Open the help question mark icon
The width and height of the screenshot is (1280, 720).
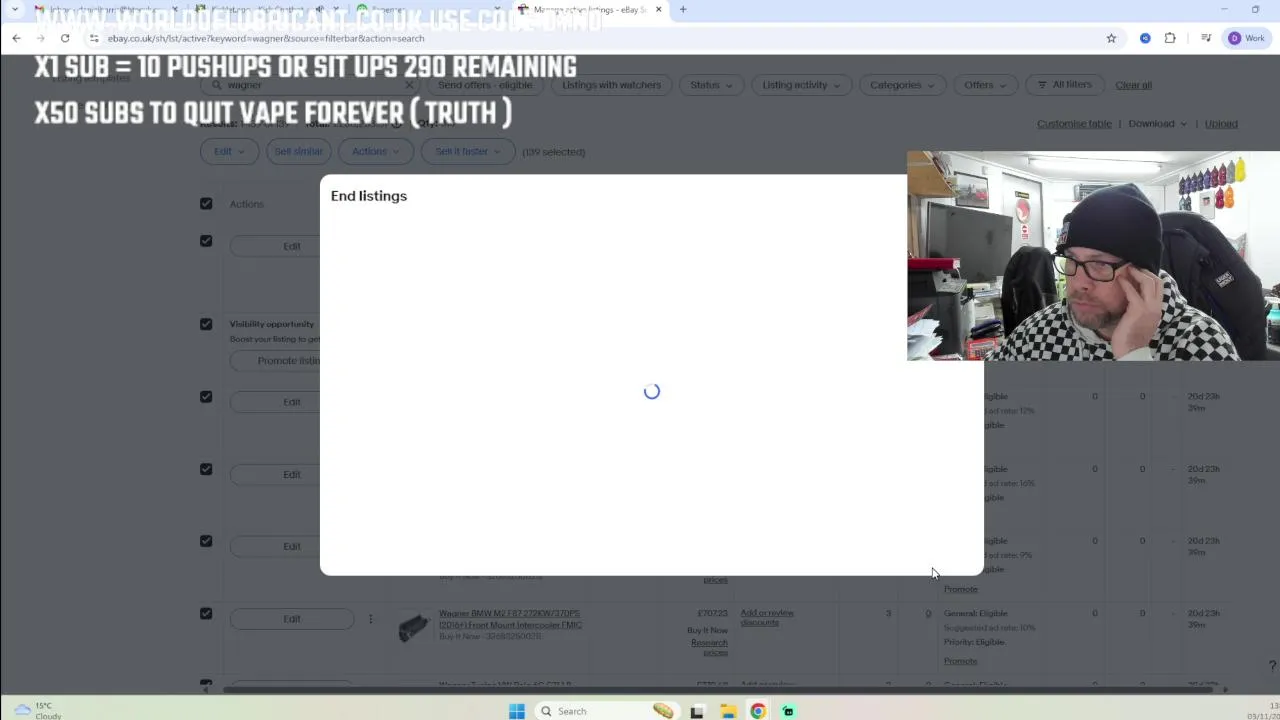tap(1272, 666)
